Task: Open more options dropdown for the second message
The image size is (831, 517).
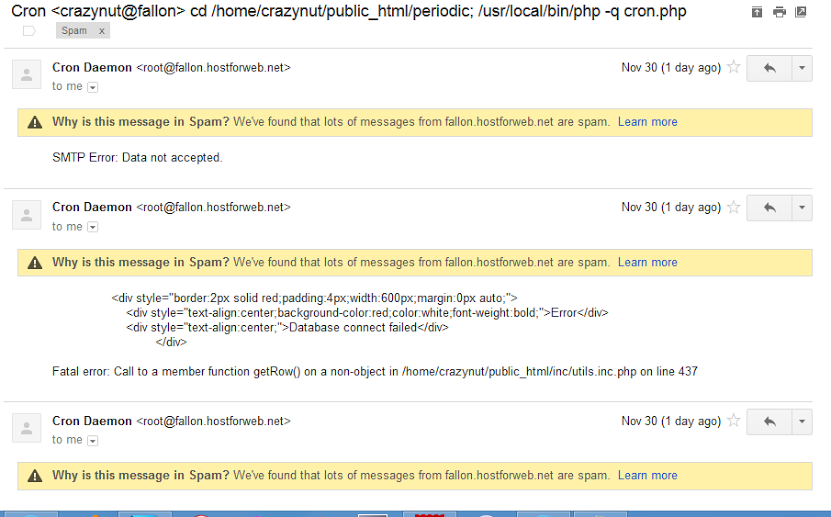Action: pyautogui.click(x=802, y=208)
